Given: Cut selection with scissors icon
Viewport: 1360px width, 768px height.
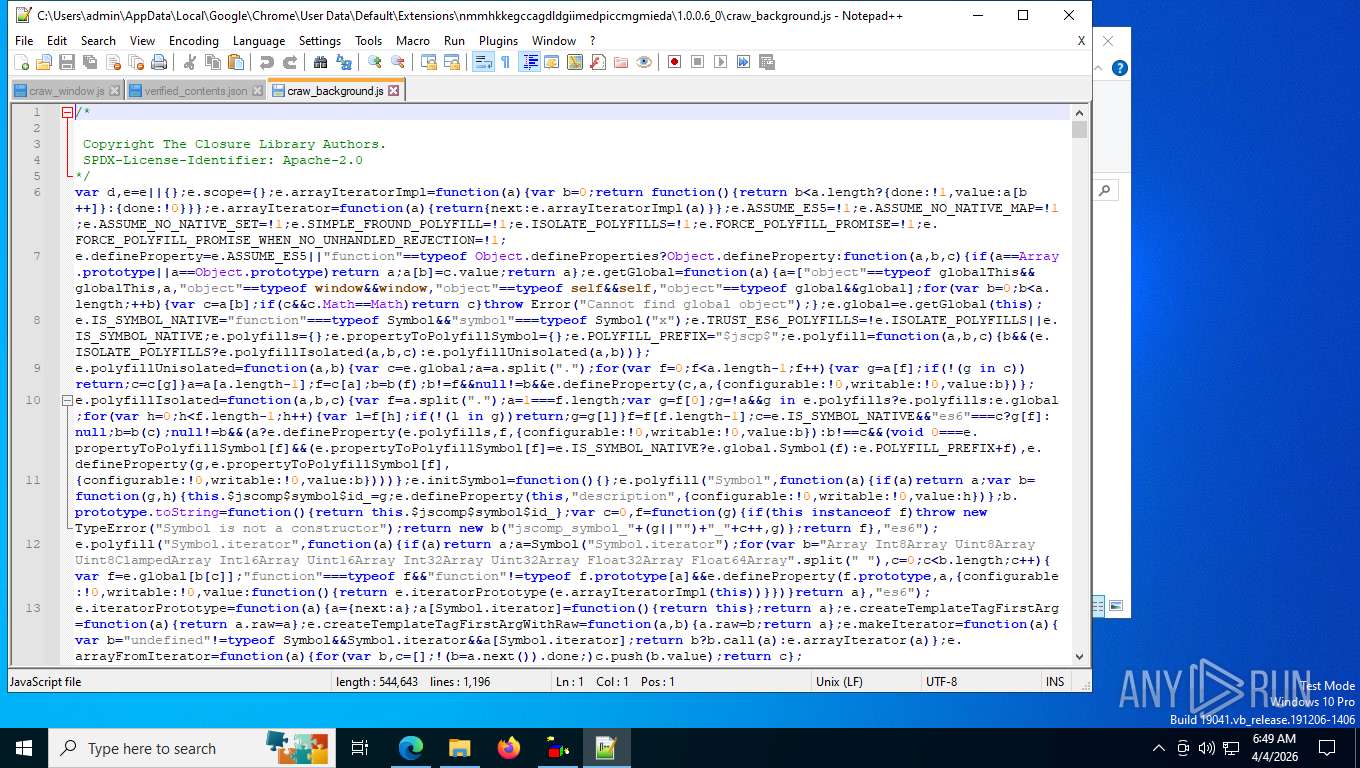Looking at the screenshot, I should [x=189, y=62].
